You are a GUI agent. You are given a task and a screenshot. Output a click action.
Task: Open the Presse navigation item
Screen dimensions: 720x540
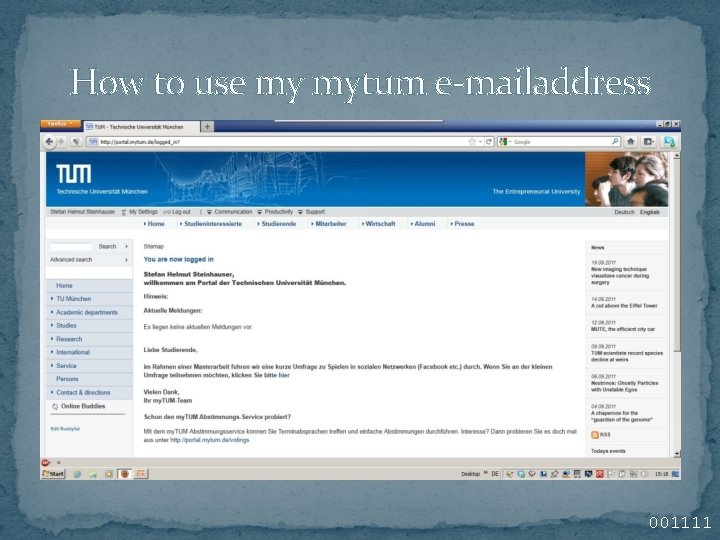coord(464,224)
